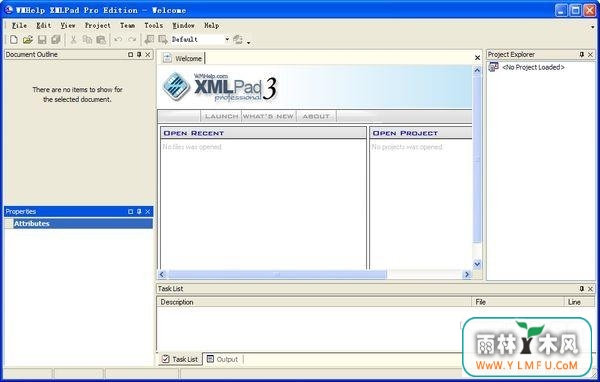The width and height of the screenshot is (600, 382).
Task: Open the Edit menu
Action: [x=43, y=25]
